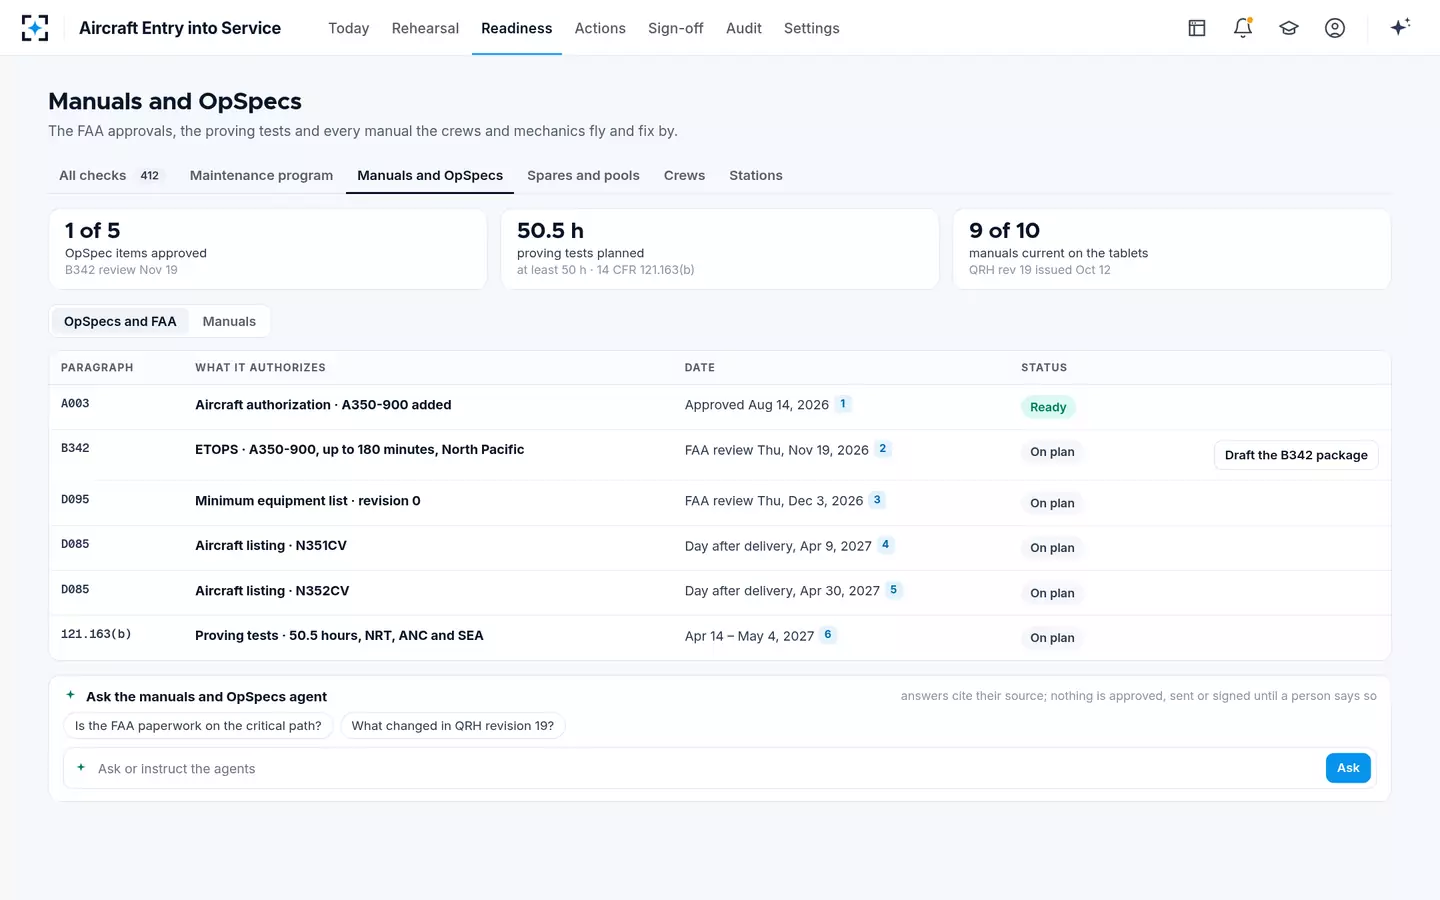Image resolution: width=1440 pixels, height=900 pixels.
Task: Switch to the Crews tab
Action: click(684, 175)
